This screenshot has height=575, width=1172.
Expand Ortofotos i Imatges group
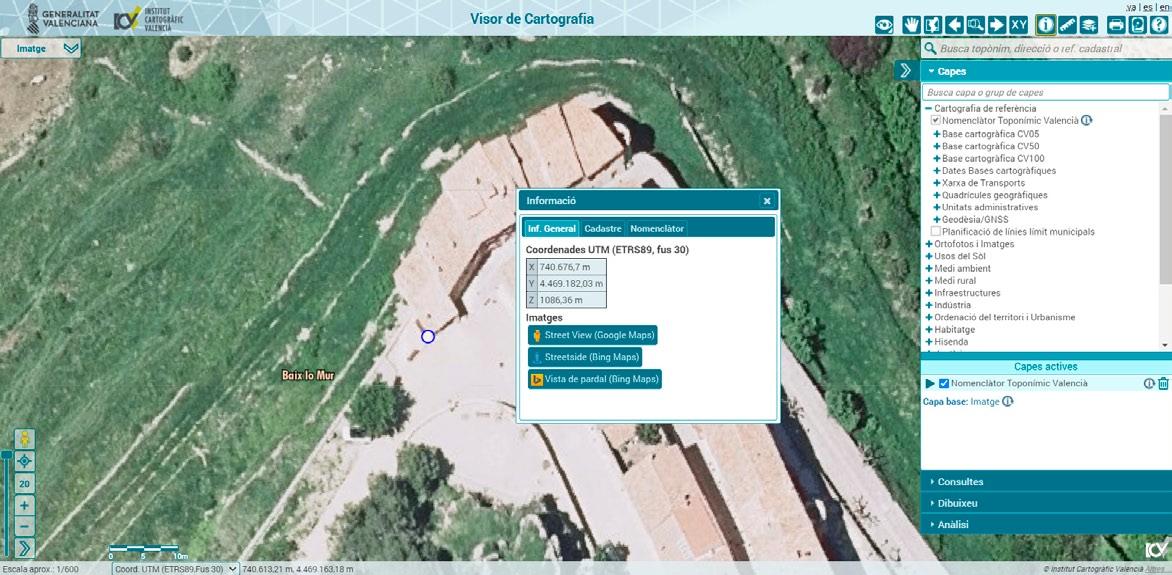coord(929,244)
